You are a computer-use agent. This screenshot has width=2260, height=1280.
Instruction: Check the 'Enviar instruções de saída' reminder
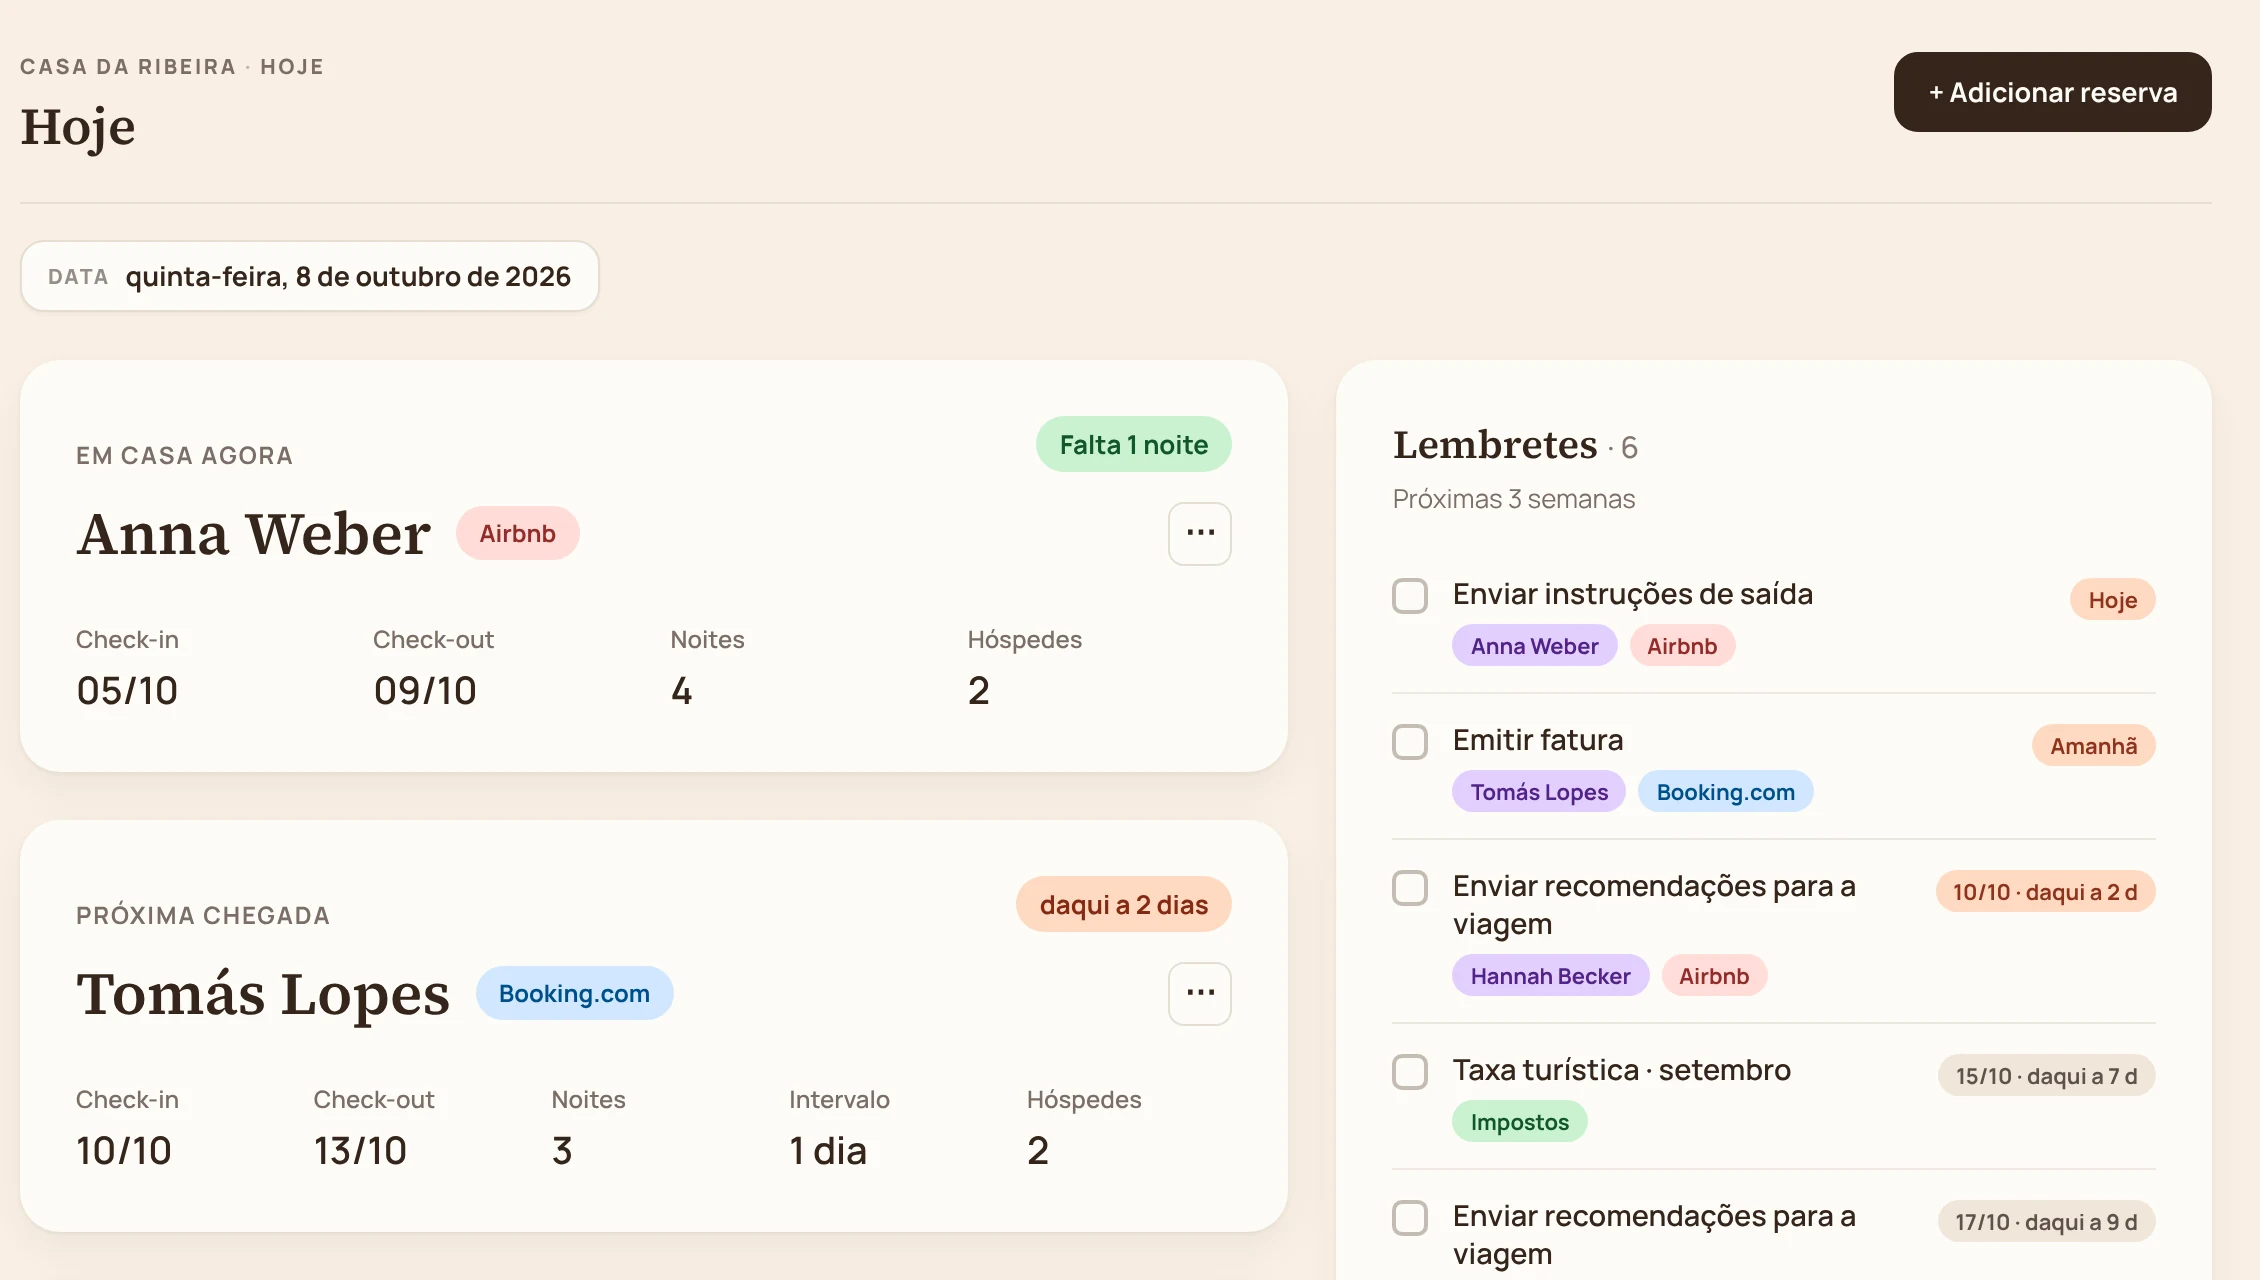point(1410,595)
